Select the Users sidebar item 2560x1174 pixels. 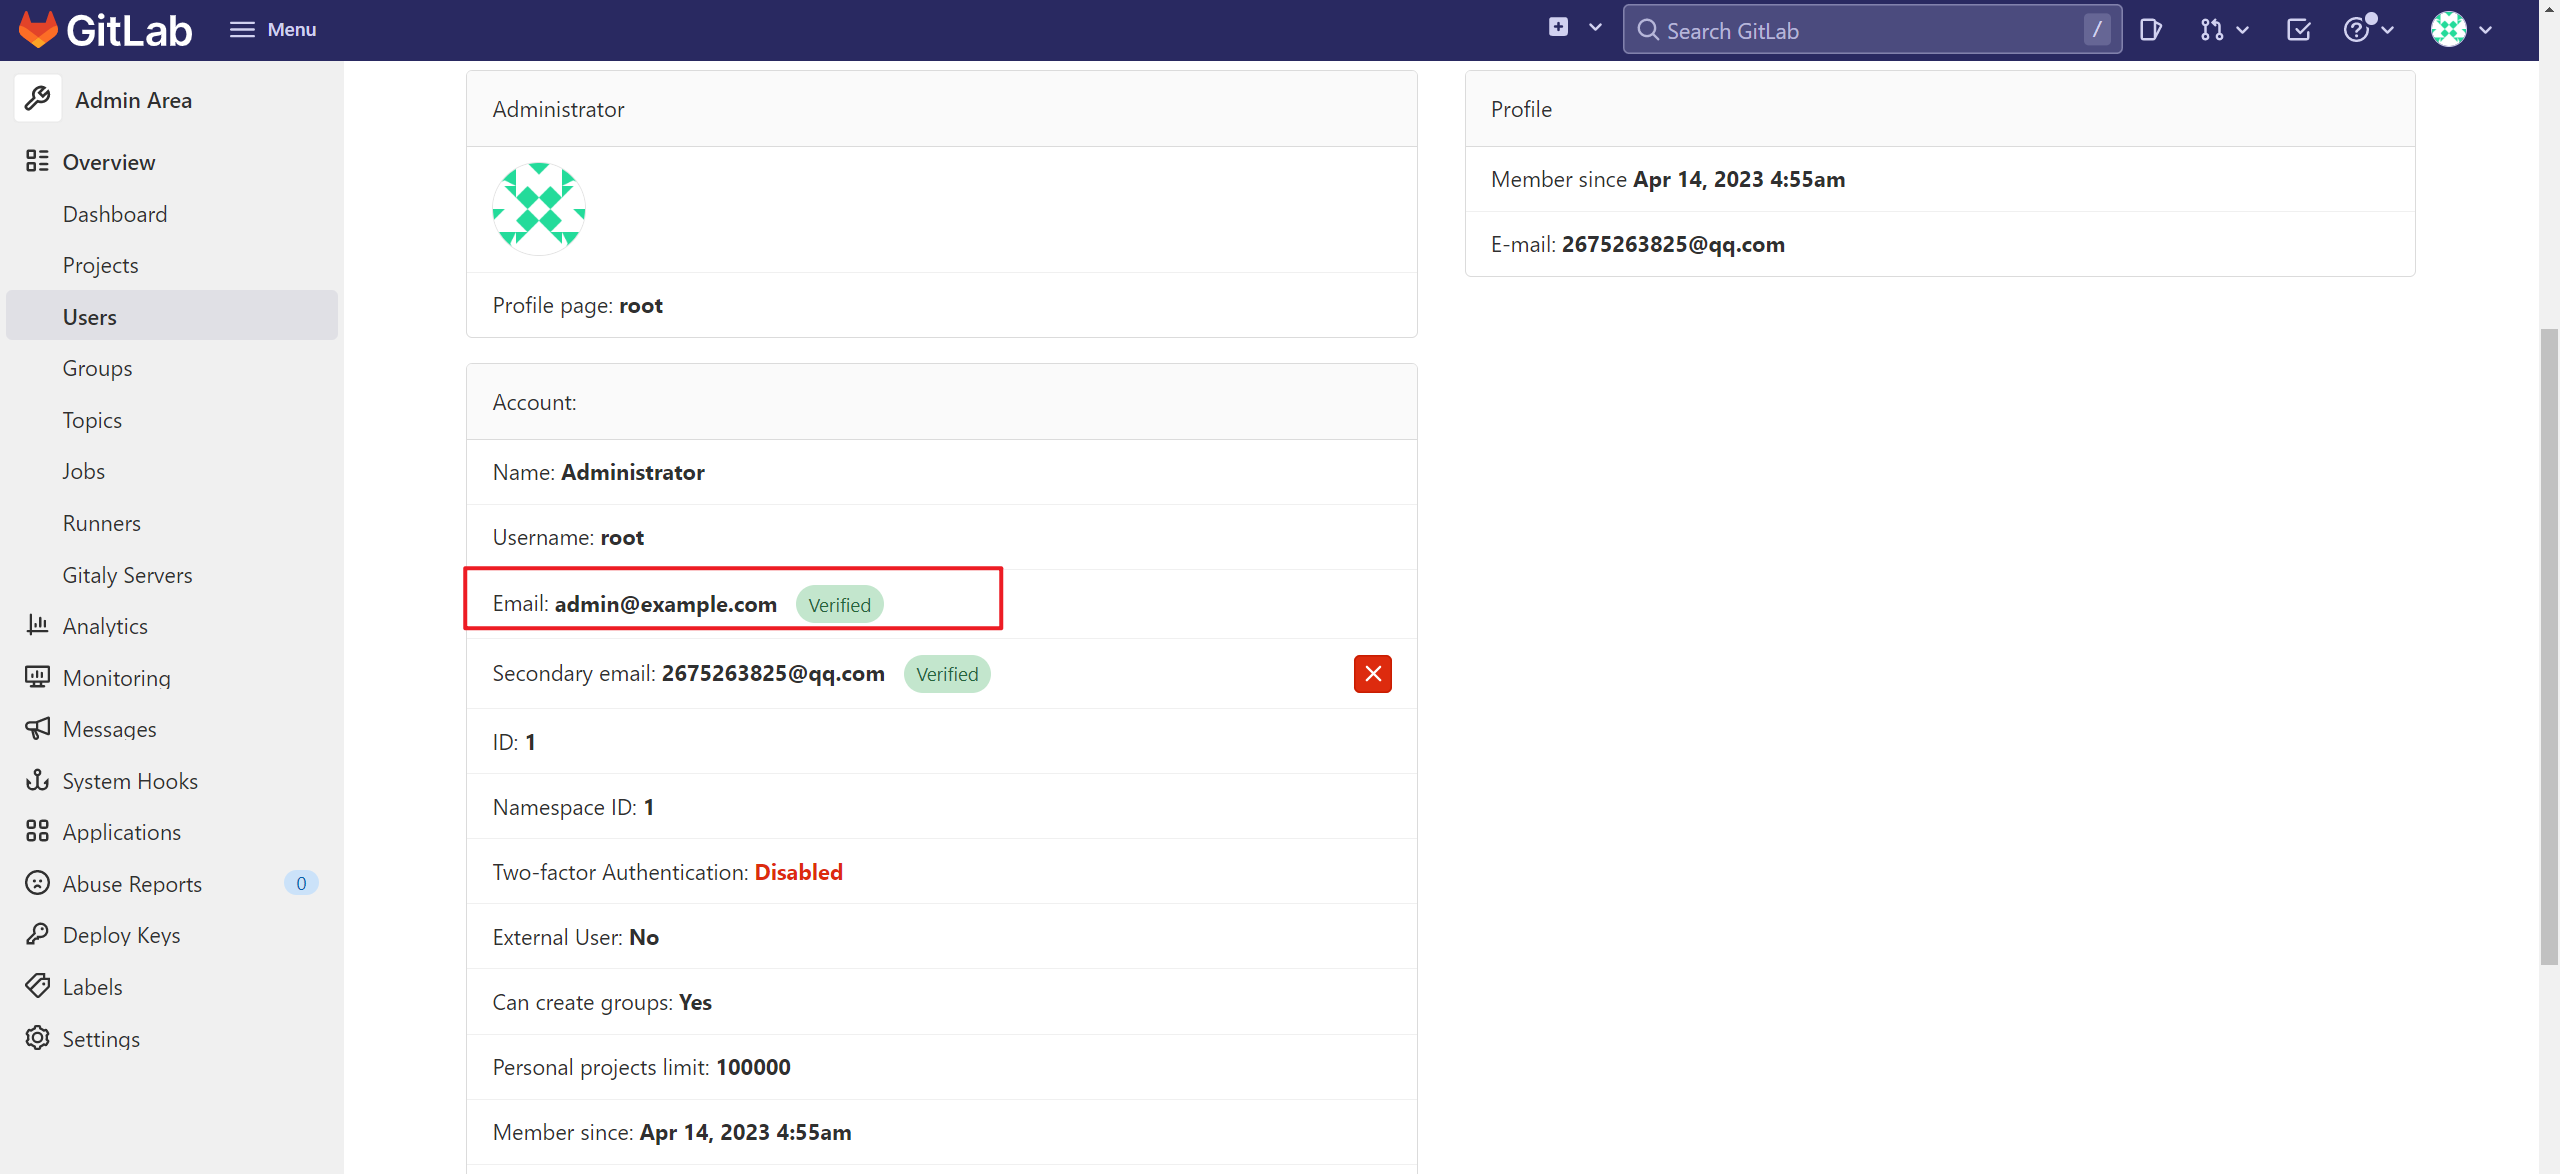point(172,316)
